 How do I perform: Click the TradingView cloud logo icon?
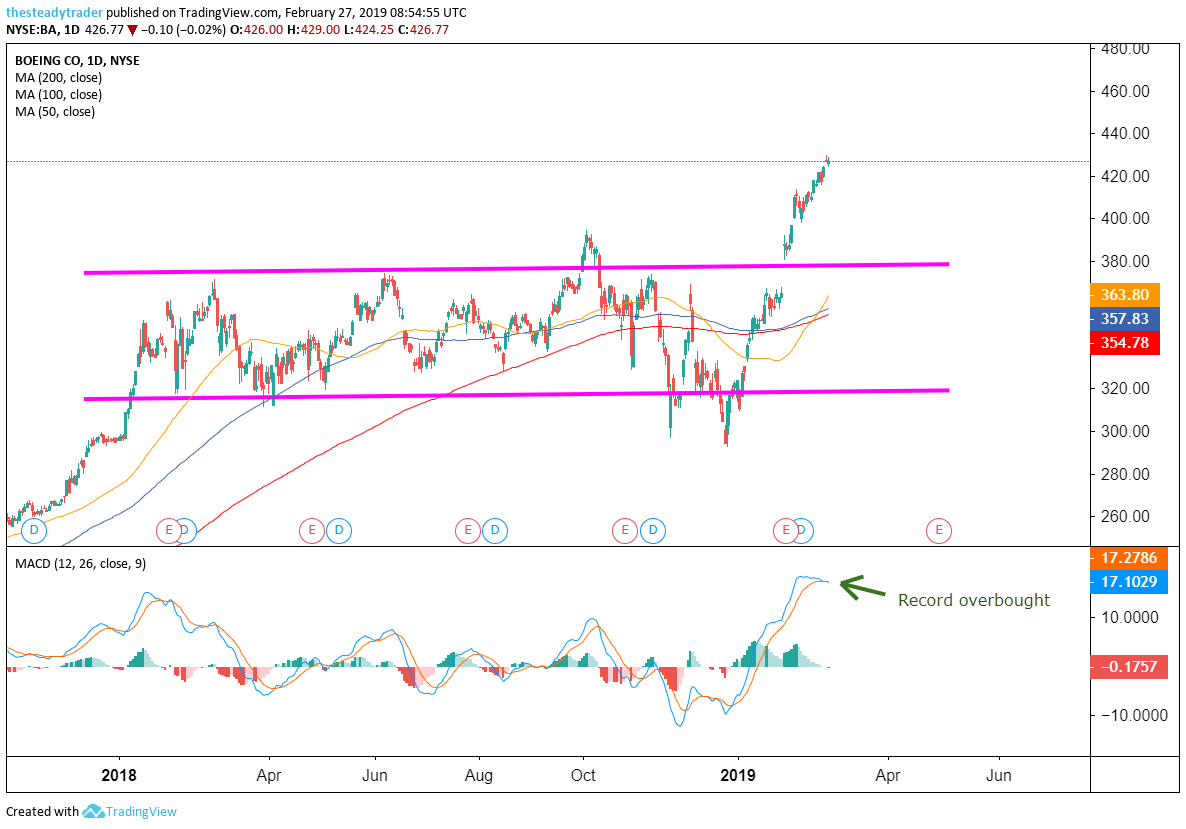click(93, 812)
